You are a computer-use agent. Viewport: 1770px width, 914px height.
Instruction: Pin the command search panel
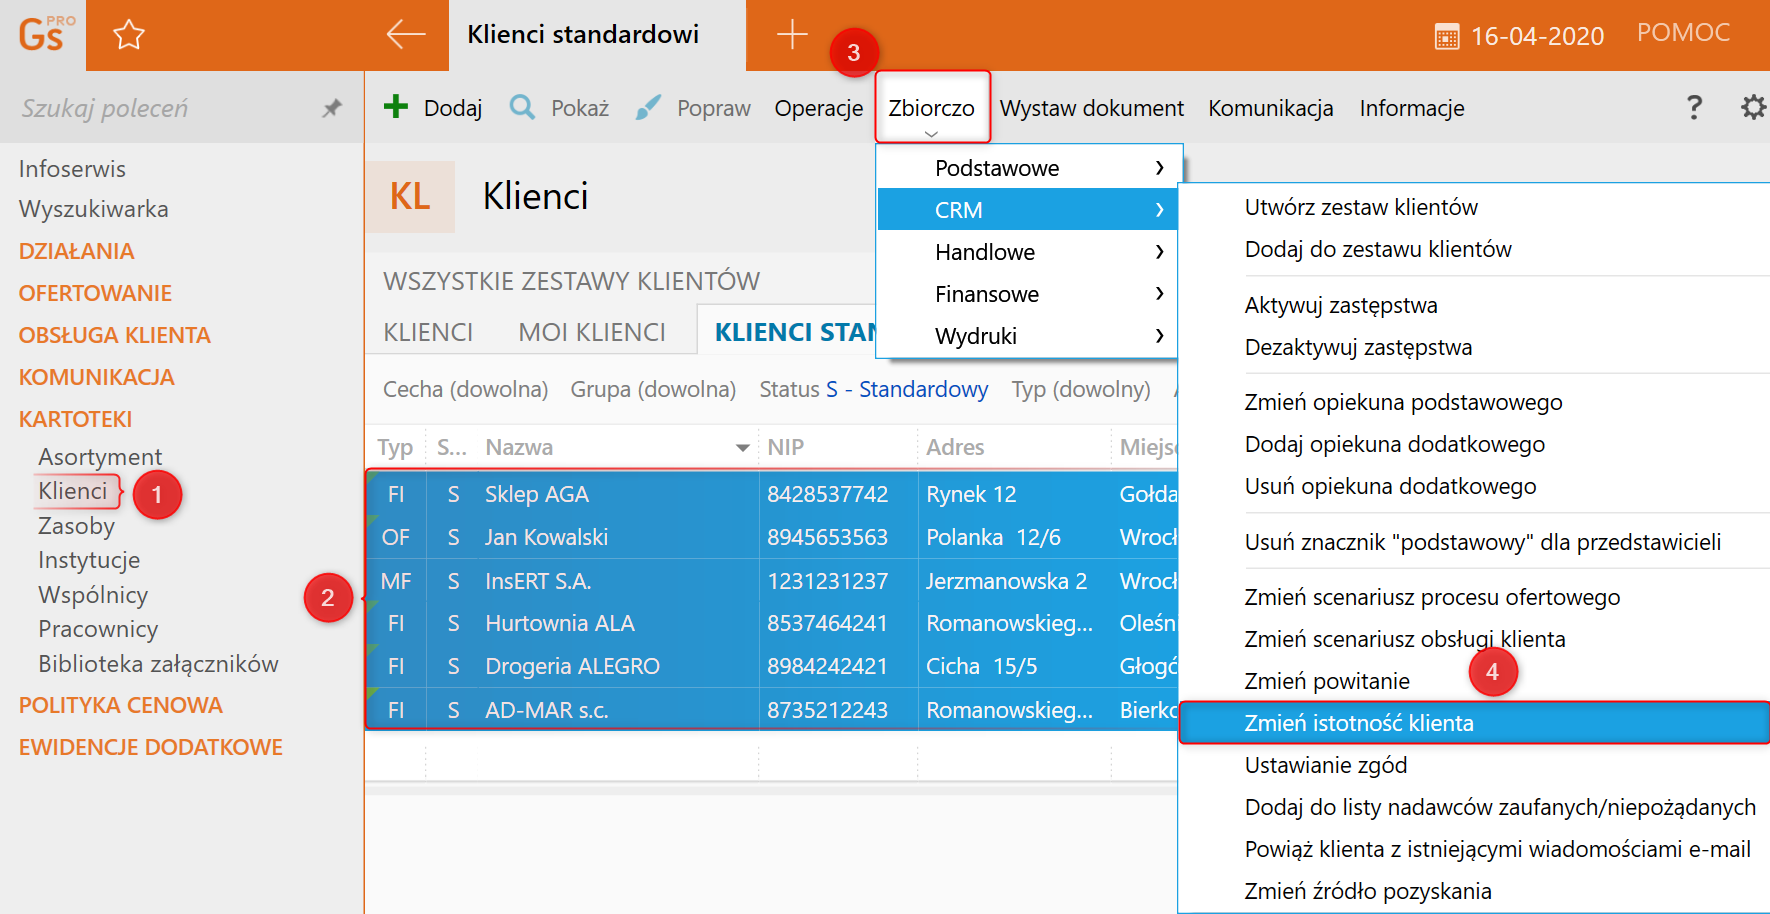click(x=332, y=107)
